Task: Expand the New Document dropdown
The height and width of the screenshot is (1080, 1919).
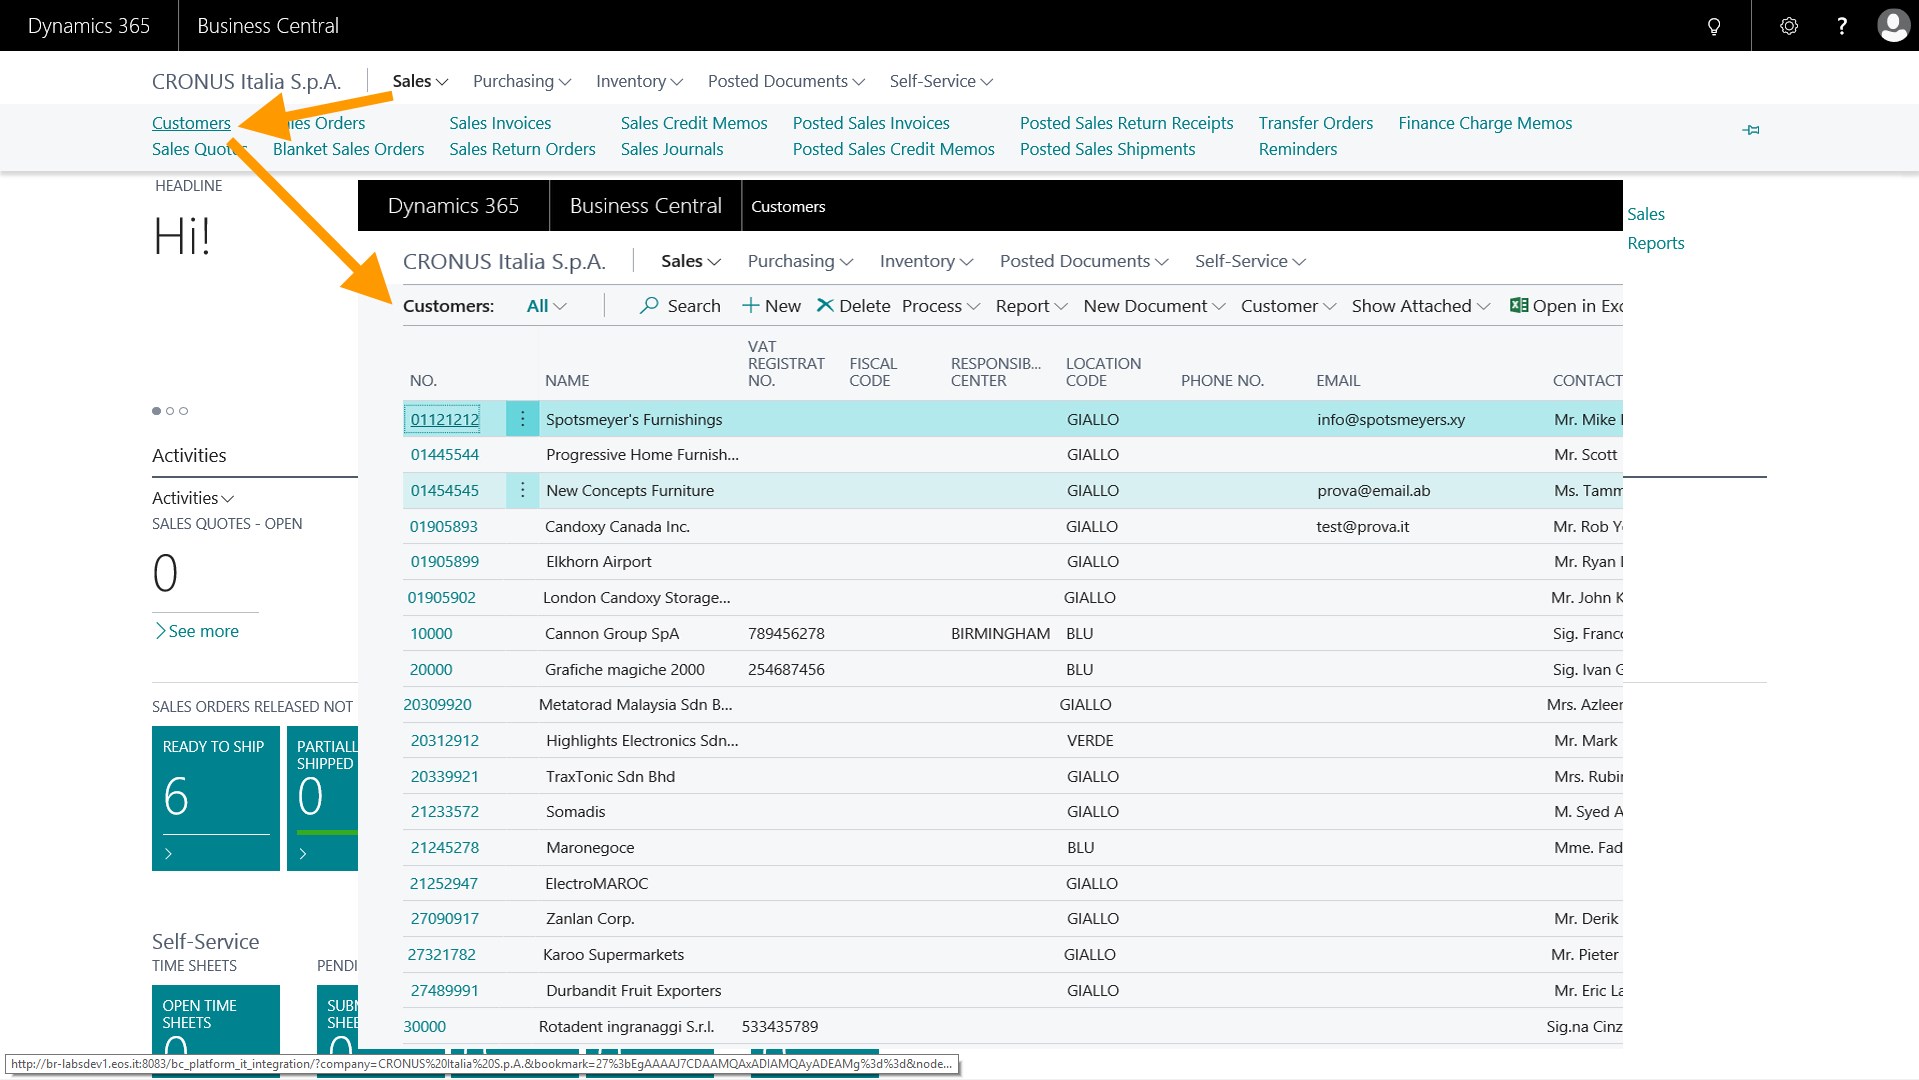Action: coord(1154,306)
